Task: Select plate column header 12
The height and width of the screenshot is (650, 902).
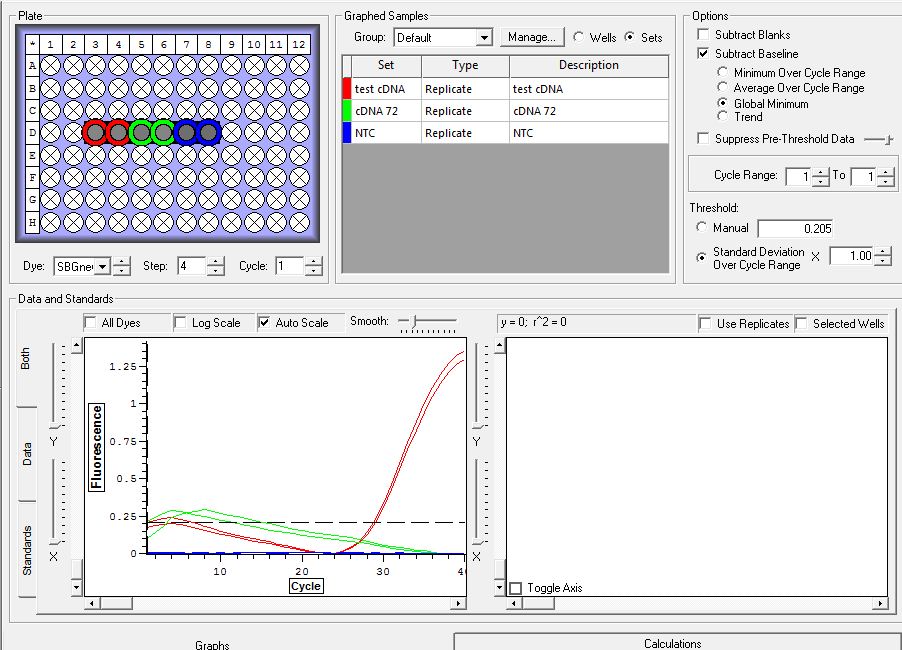Action: 299,45
